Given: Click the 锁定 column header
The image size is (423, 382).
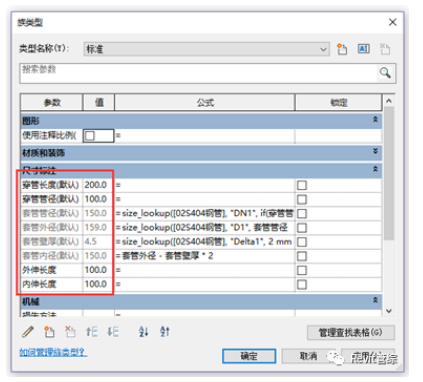Looking at the screenshot, I should click(x=339, y=102).
